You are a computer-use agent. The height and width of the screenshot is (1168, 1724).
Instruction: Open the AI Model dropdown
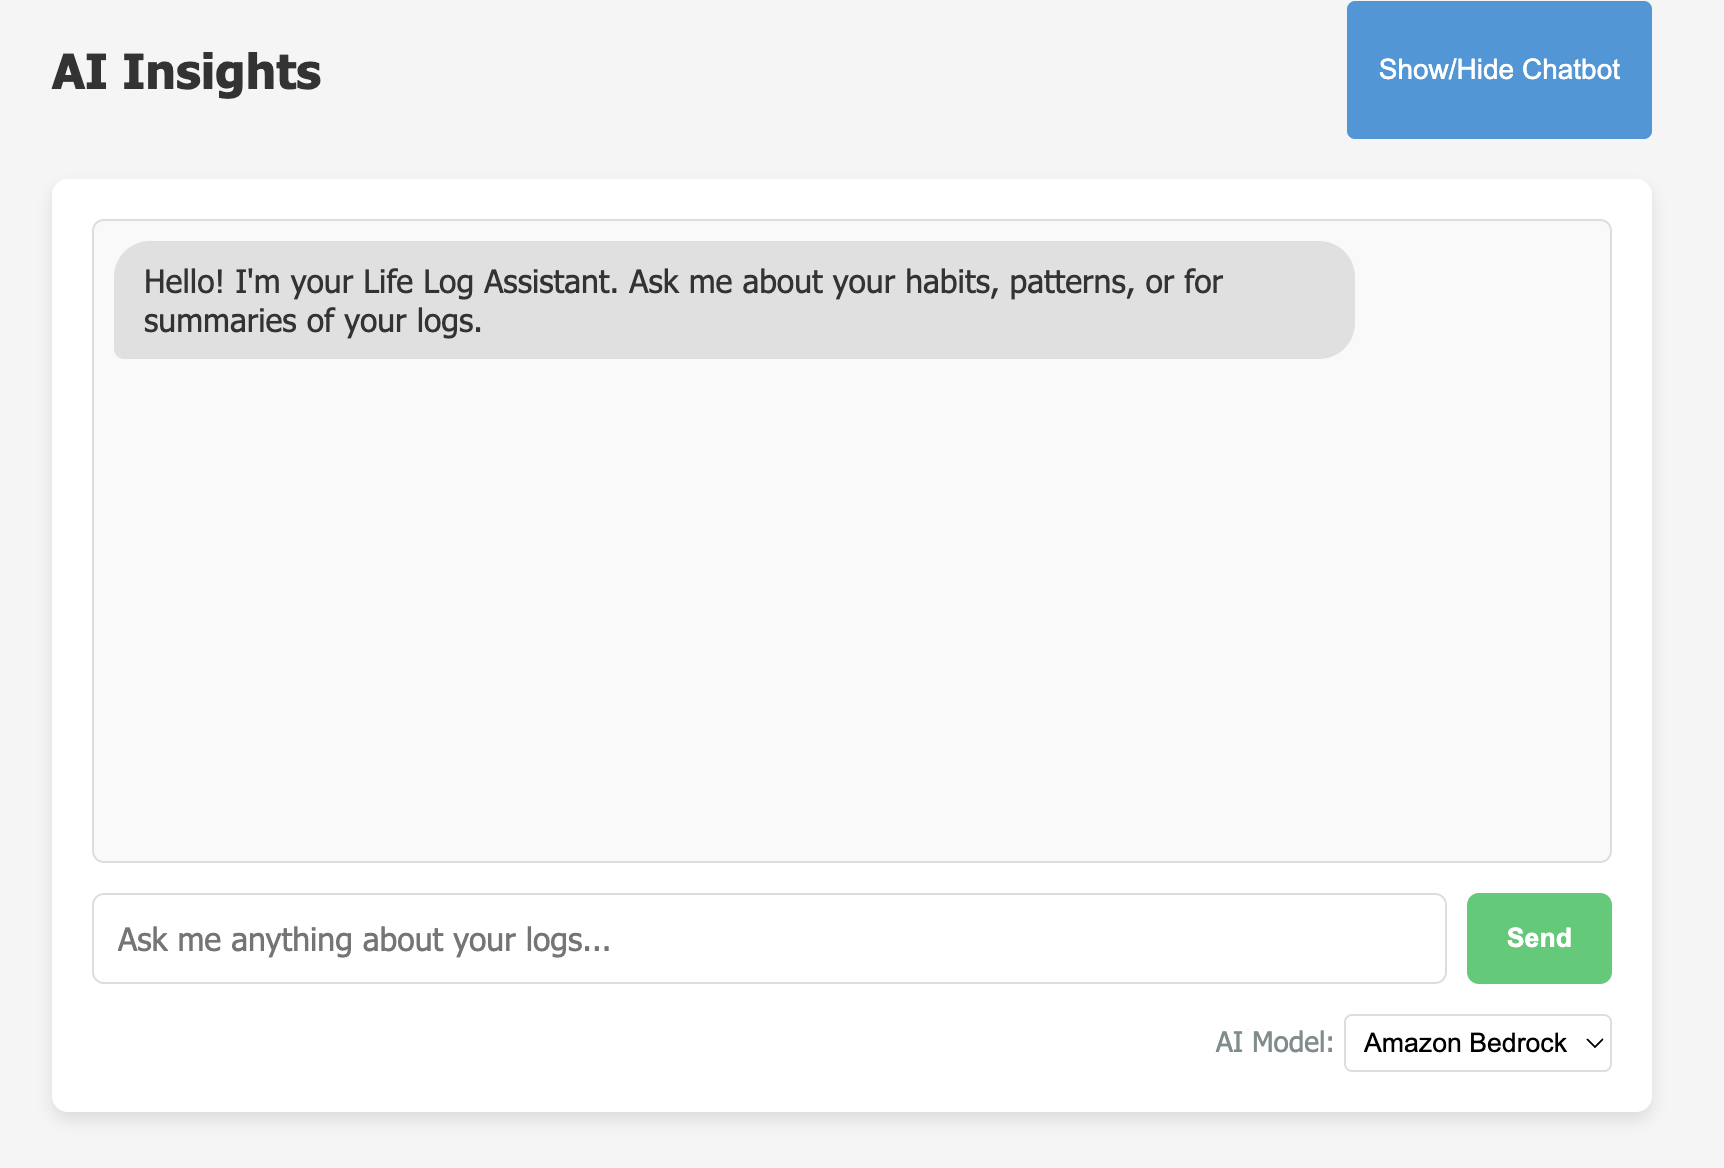1477,1043
